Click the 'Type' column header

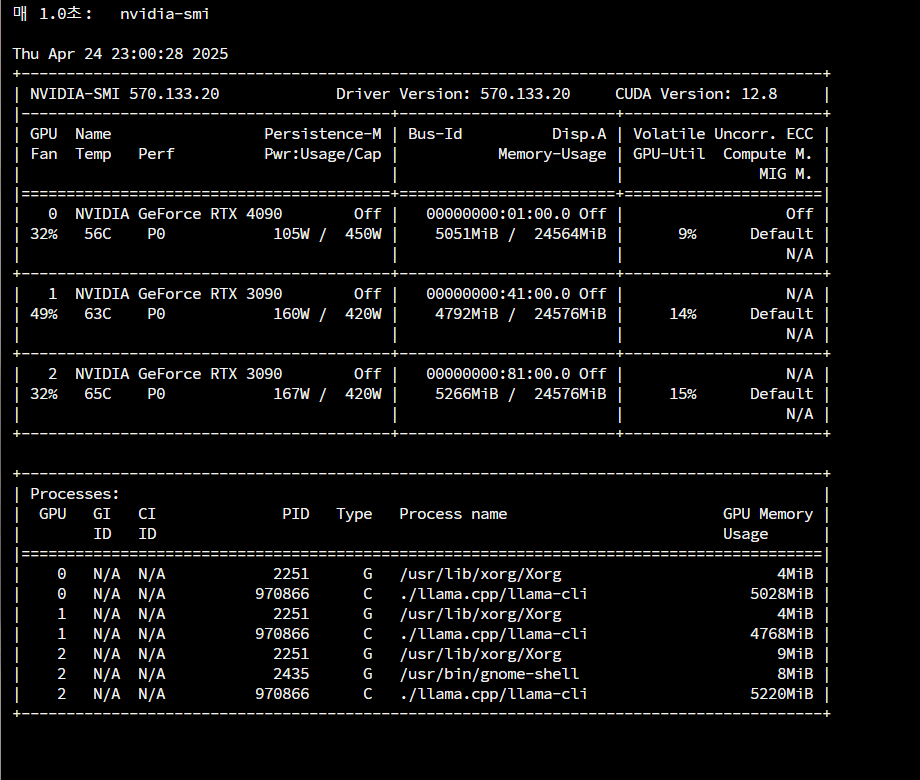[x=354, y=514]
